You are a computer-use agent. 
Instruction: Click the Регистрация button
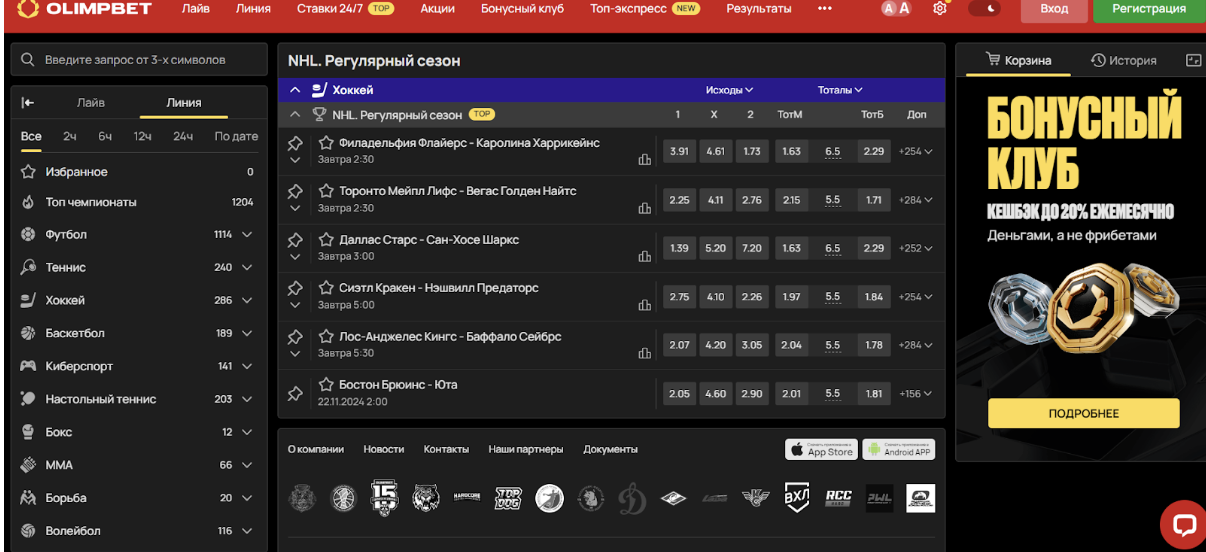click(1148, 9)
